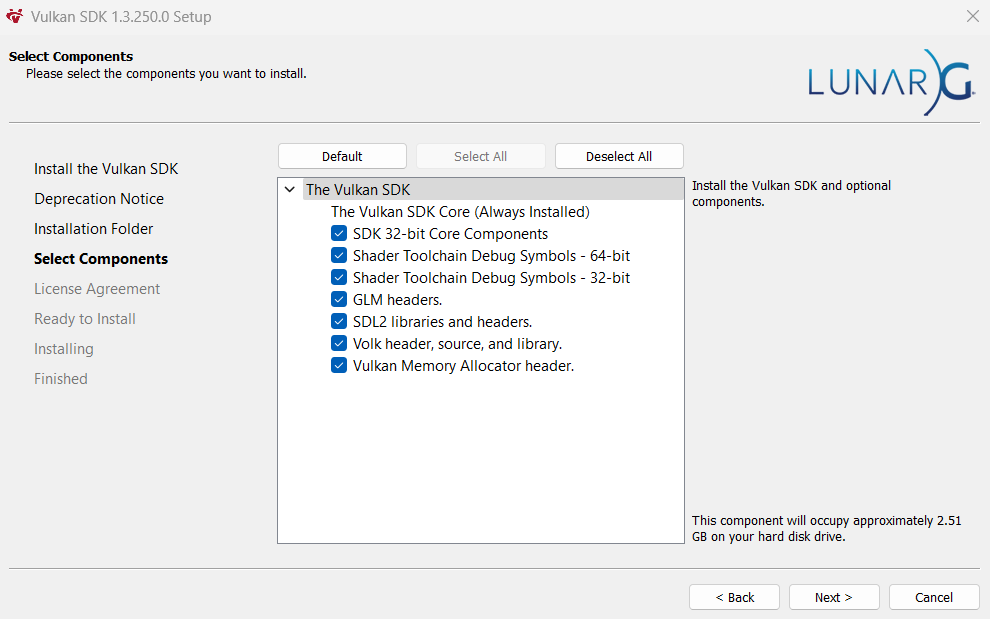Toggle Shader Toolchain Debug Symbols 32-bit checkbox

click(x=339, y=278)
